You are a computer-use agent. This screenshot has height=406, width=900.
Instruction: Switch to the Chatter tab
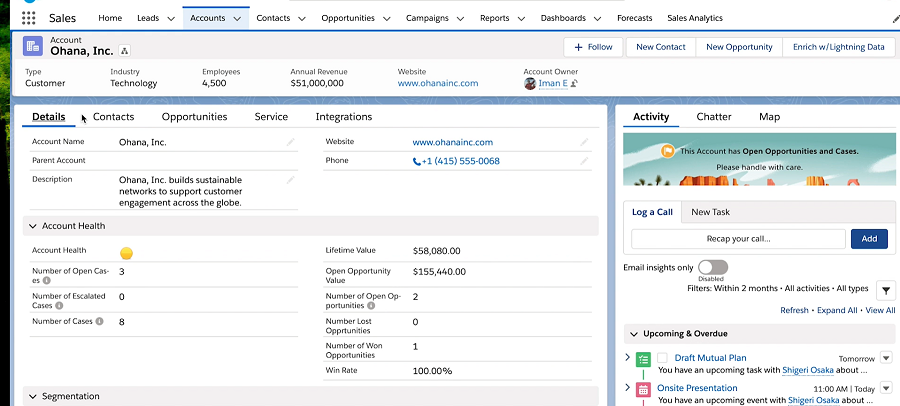point(713,117)
